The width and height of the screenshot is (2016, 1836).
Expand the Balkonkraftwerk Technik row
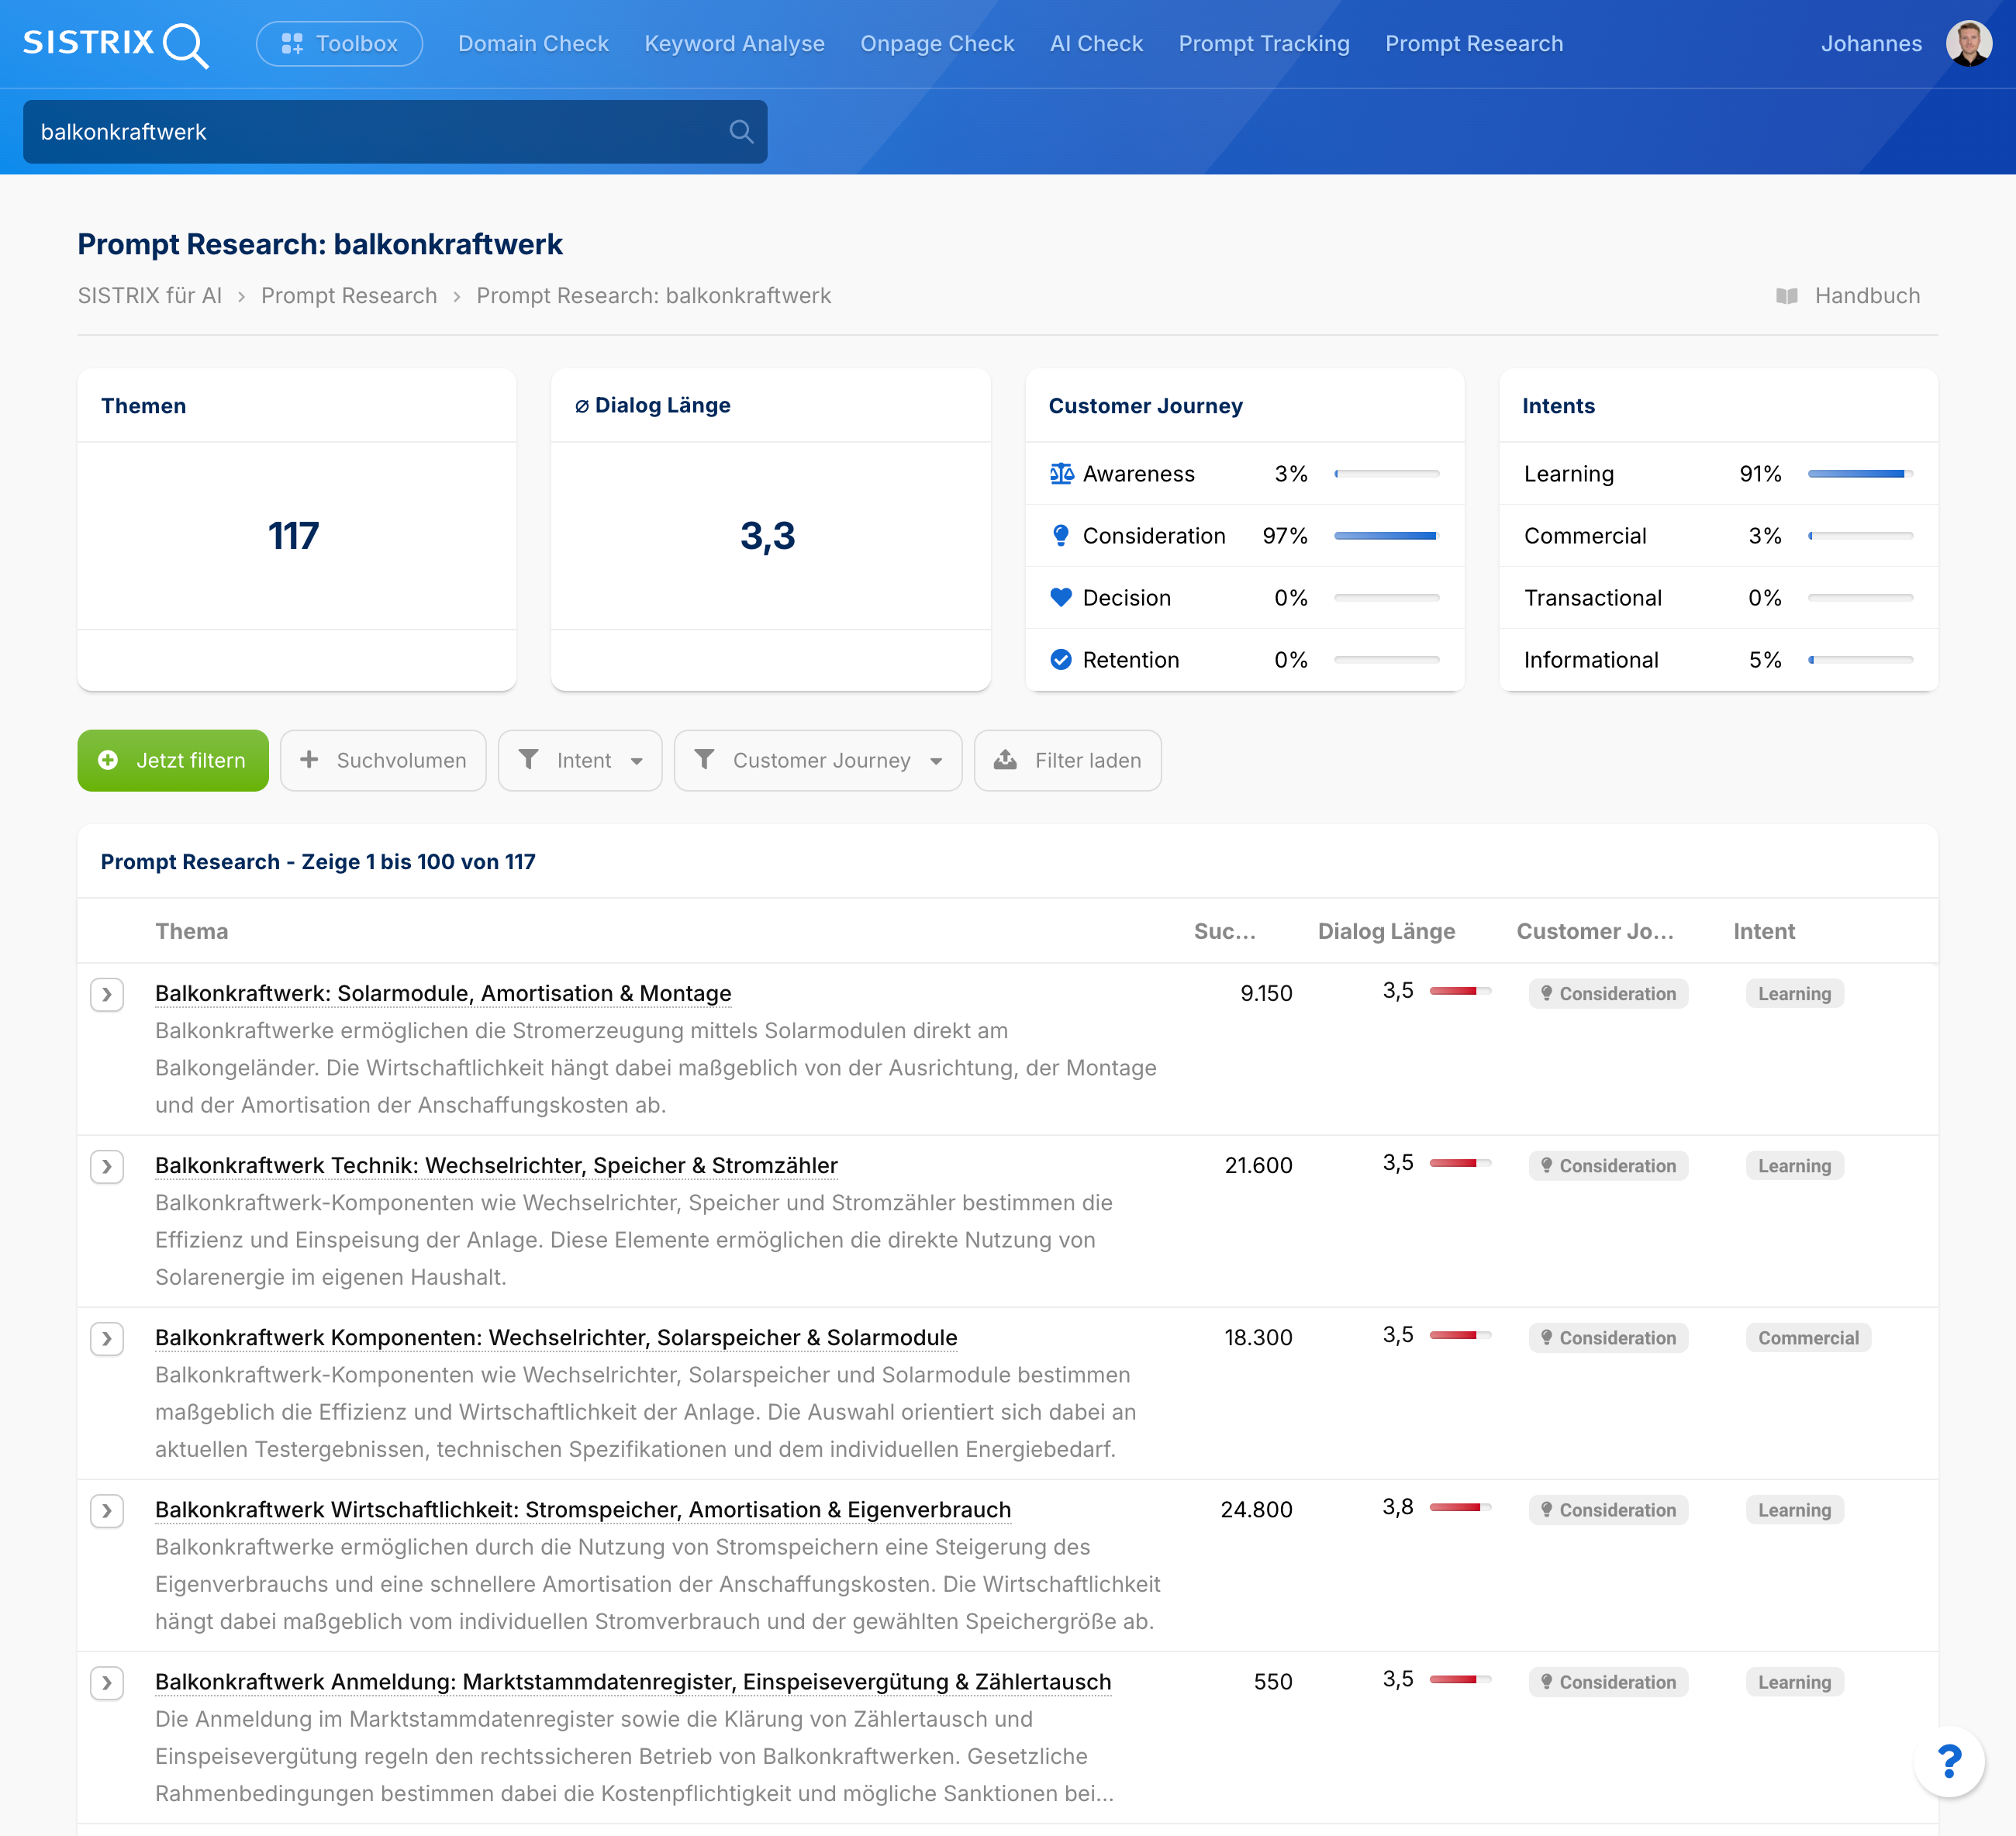(x=107, y=1167)
